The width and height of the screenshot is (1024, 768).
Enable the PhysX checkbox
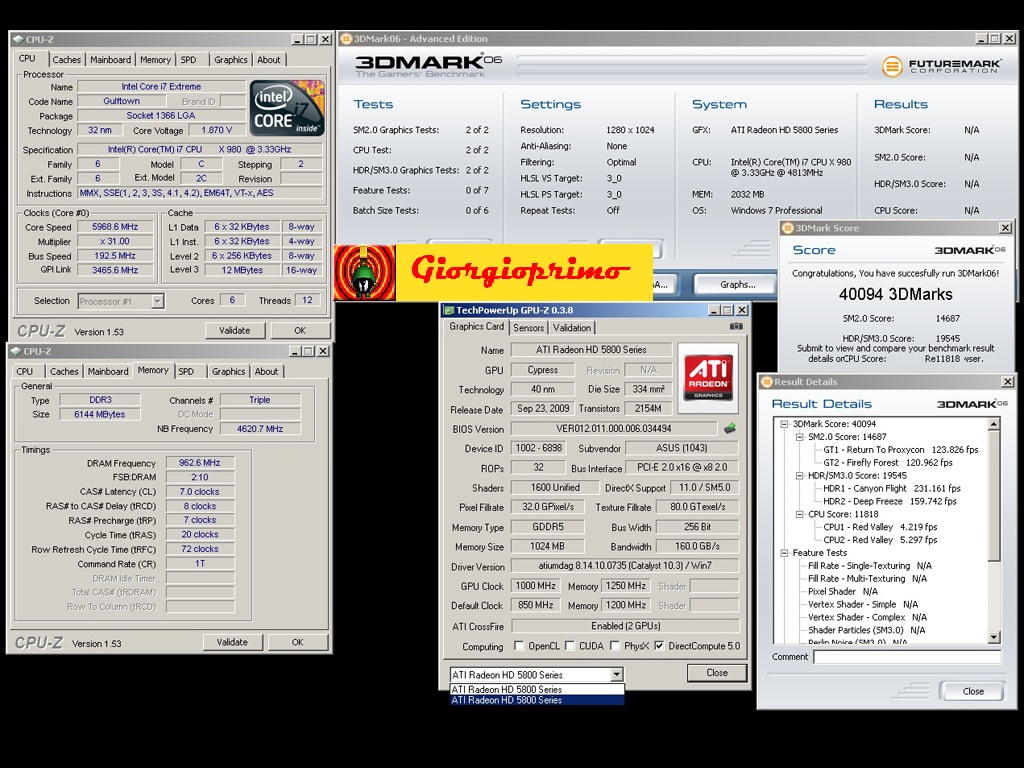pyautogui.click(x=615, y=646)
